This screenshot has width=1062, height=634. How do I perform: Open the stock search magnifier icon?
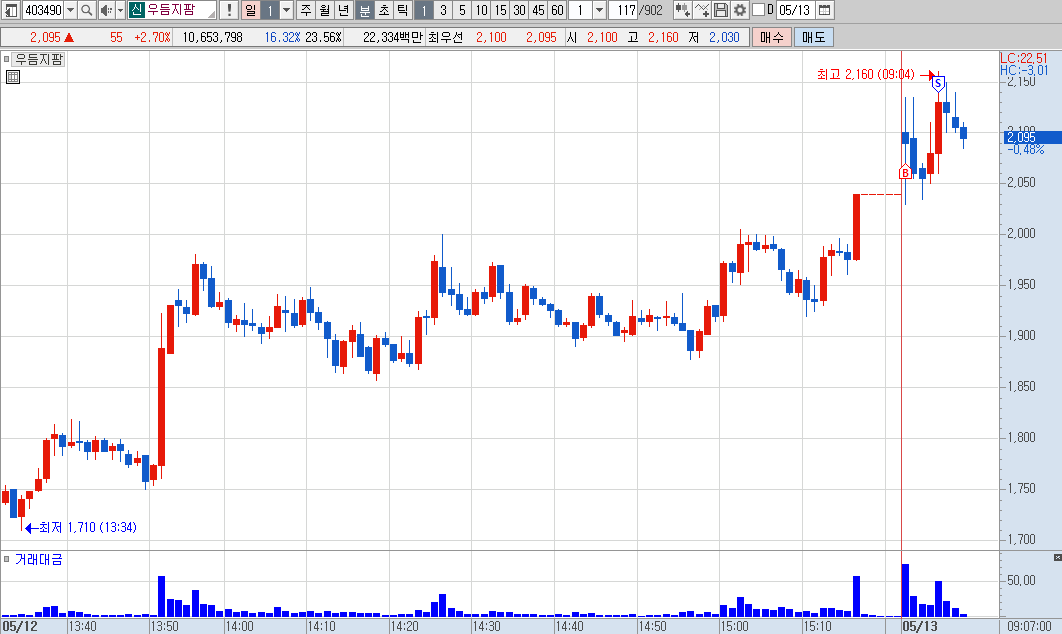click(87, 10)
